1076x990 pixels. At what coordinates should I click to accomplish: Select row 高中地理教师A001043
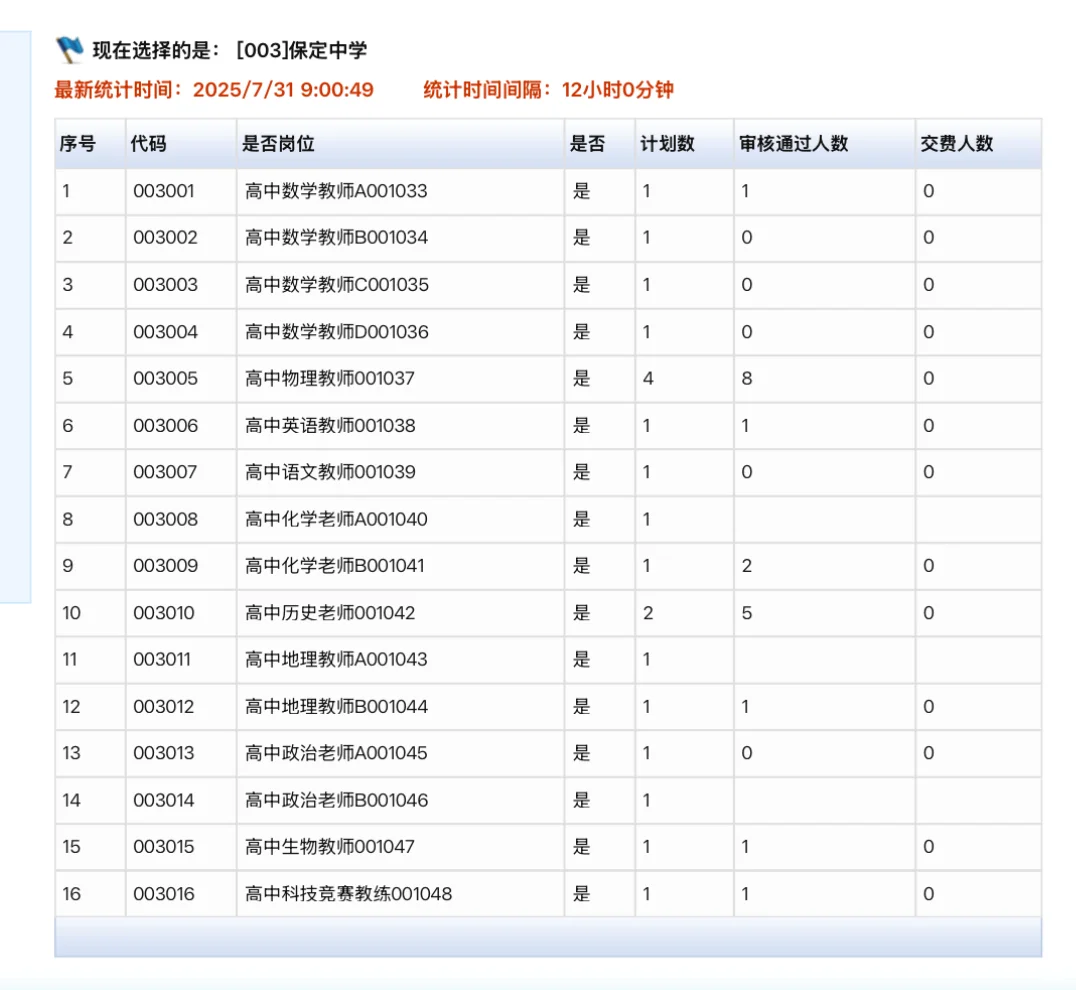click(548, 660)
